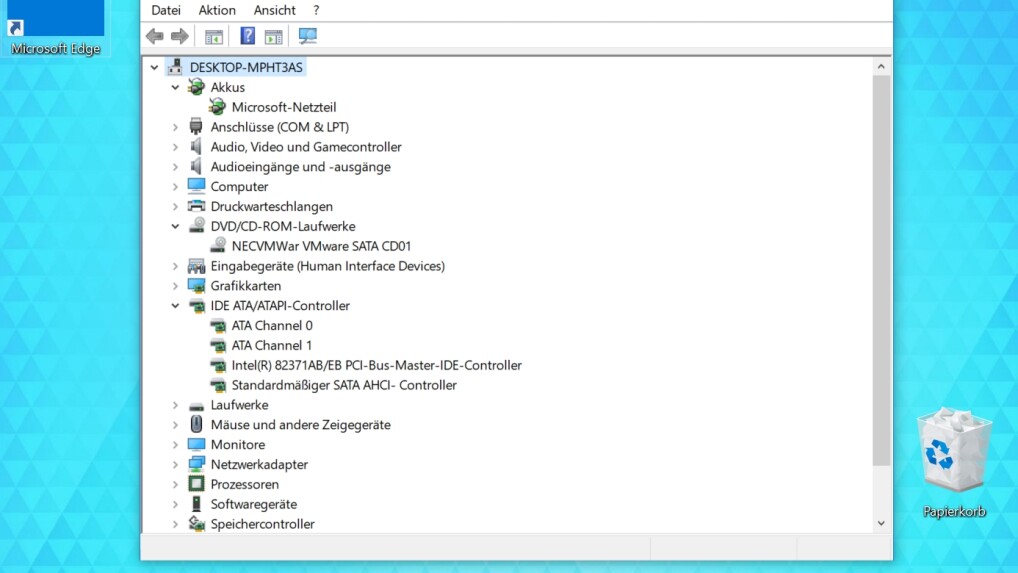Click the Back arrow toolbar icon
The image size is (1018, 573).
point(155,36)
